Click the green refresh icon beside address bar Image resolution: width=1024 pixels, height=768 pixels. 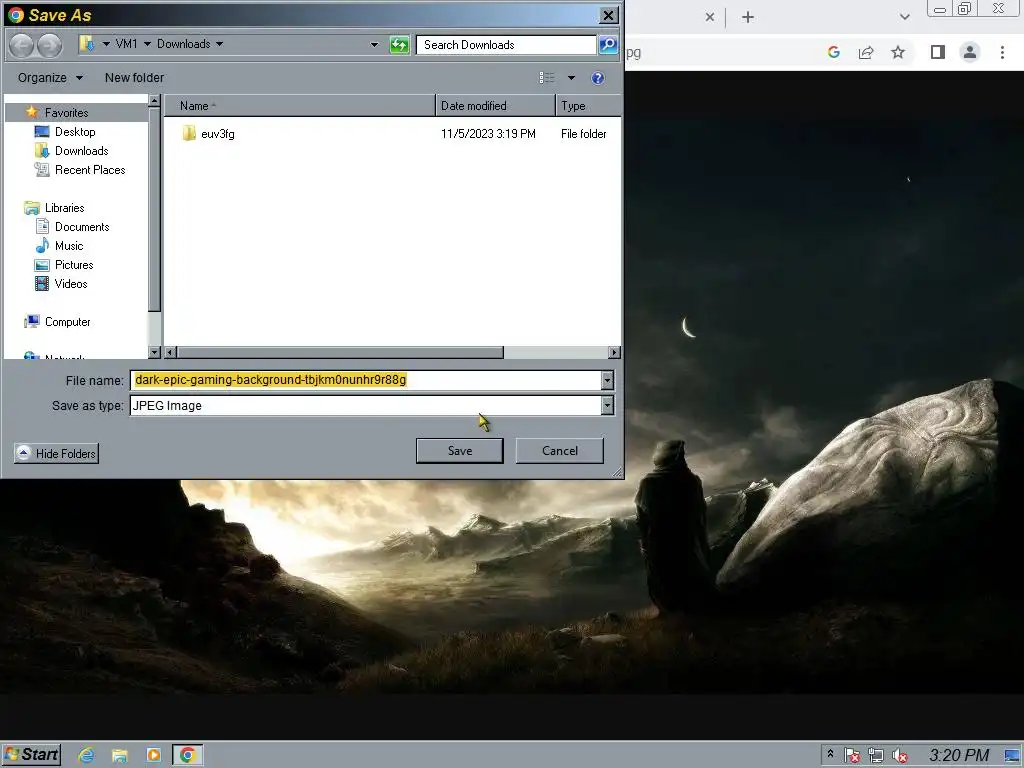[399, 44]
